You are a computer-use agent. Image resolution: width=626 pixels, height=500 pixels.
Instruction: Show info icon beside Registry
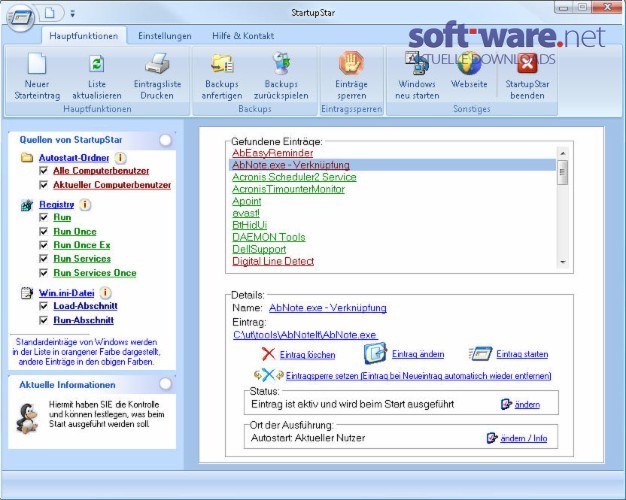click(x=85, y=204)
